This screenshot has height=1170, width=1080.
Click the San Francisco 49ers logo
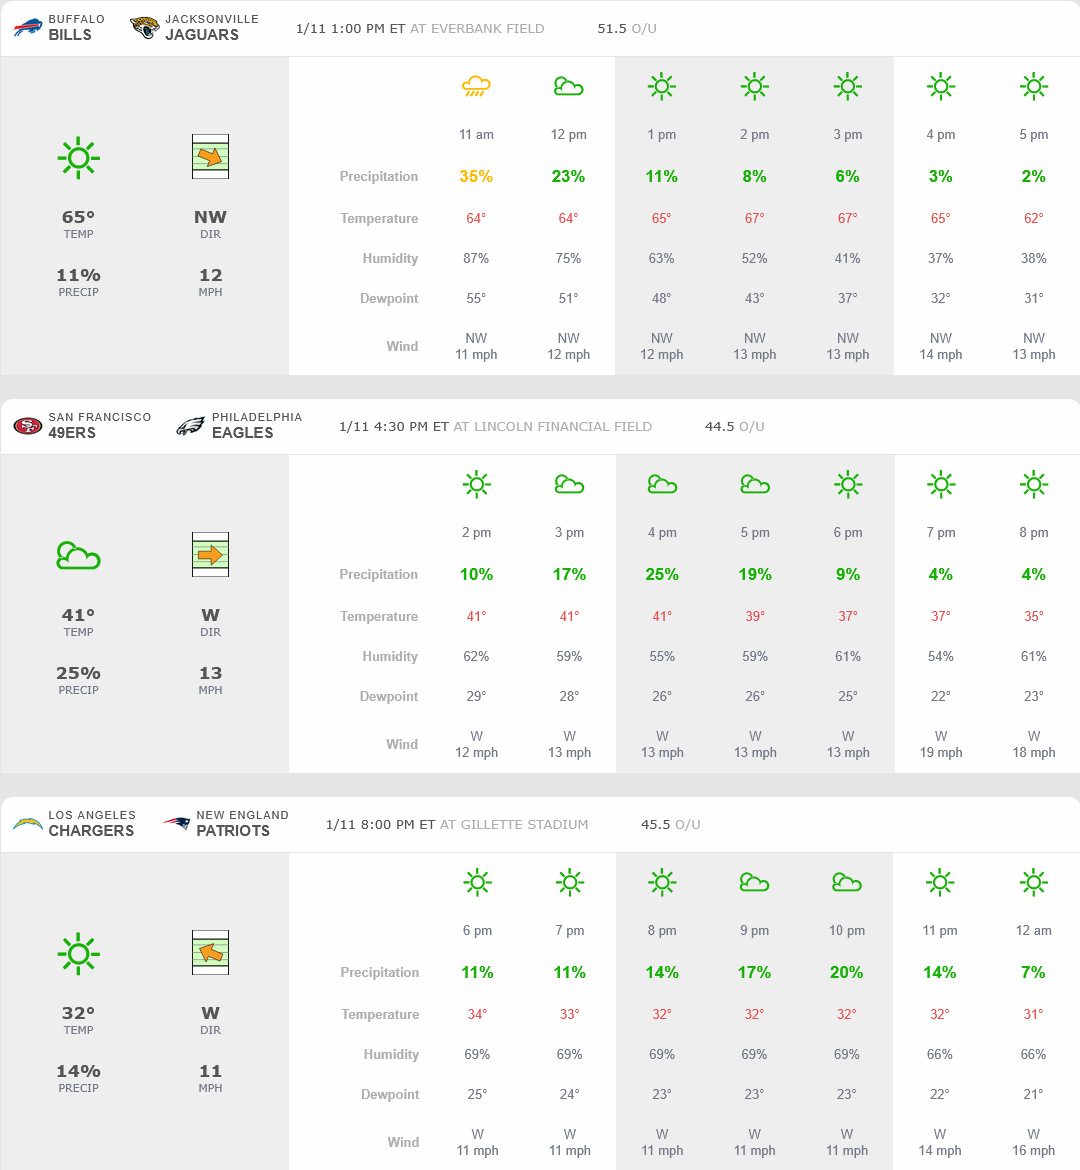[28, 426]
